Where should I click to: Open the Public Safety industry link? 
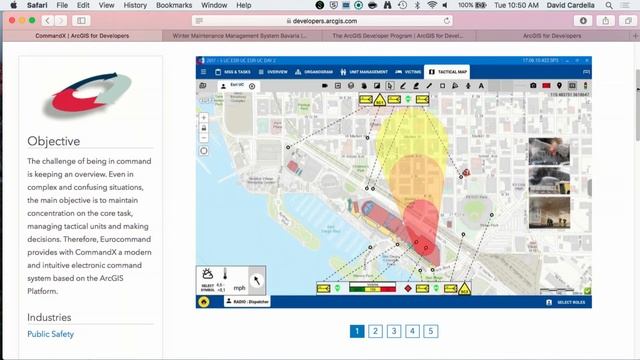(x=51, y=334)
